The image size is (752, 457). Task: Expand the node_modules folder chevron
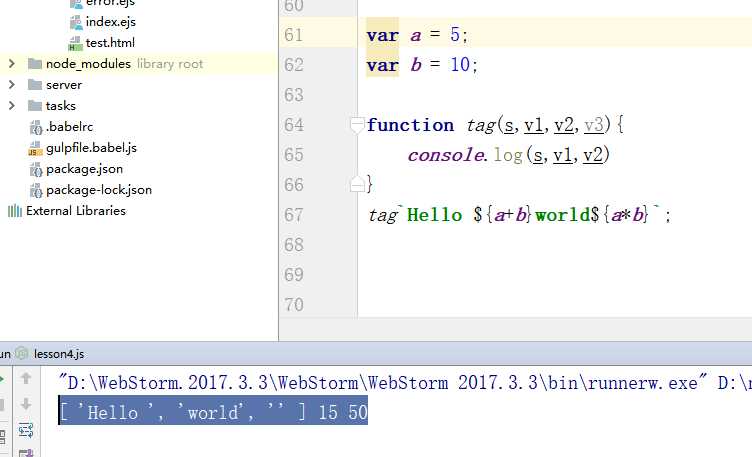pos(12,63)
